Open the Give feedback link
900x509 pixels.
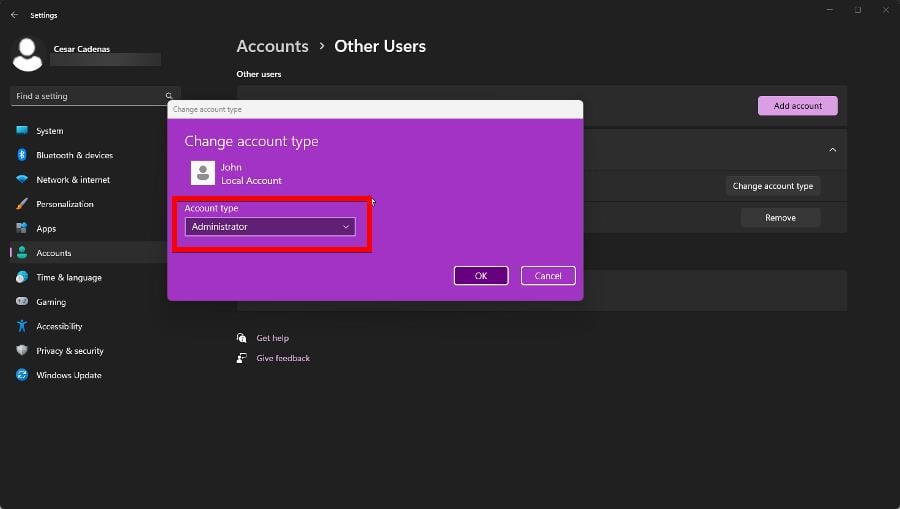point(283,358)
